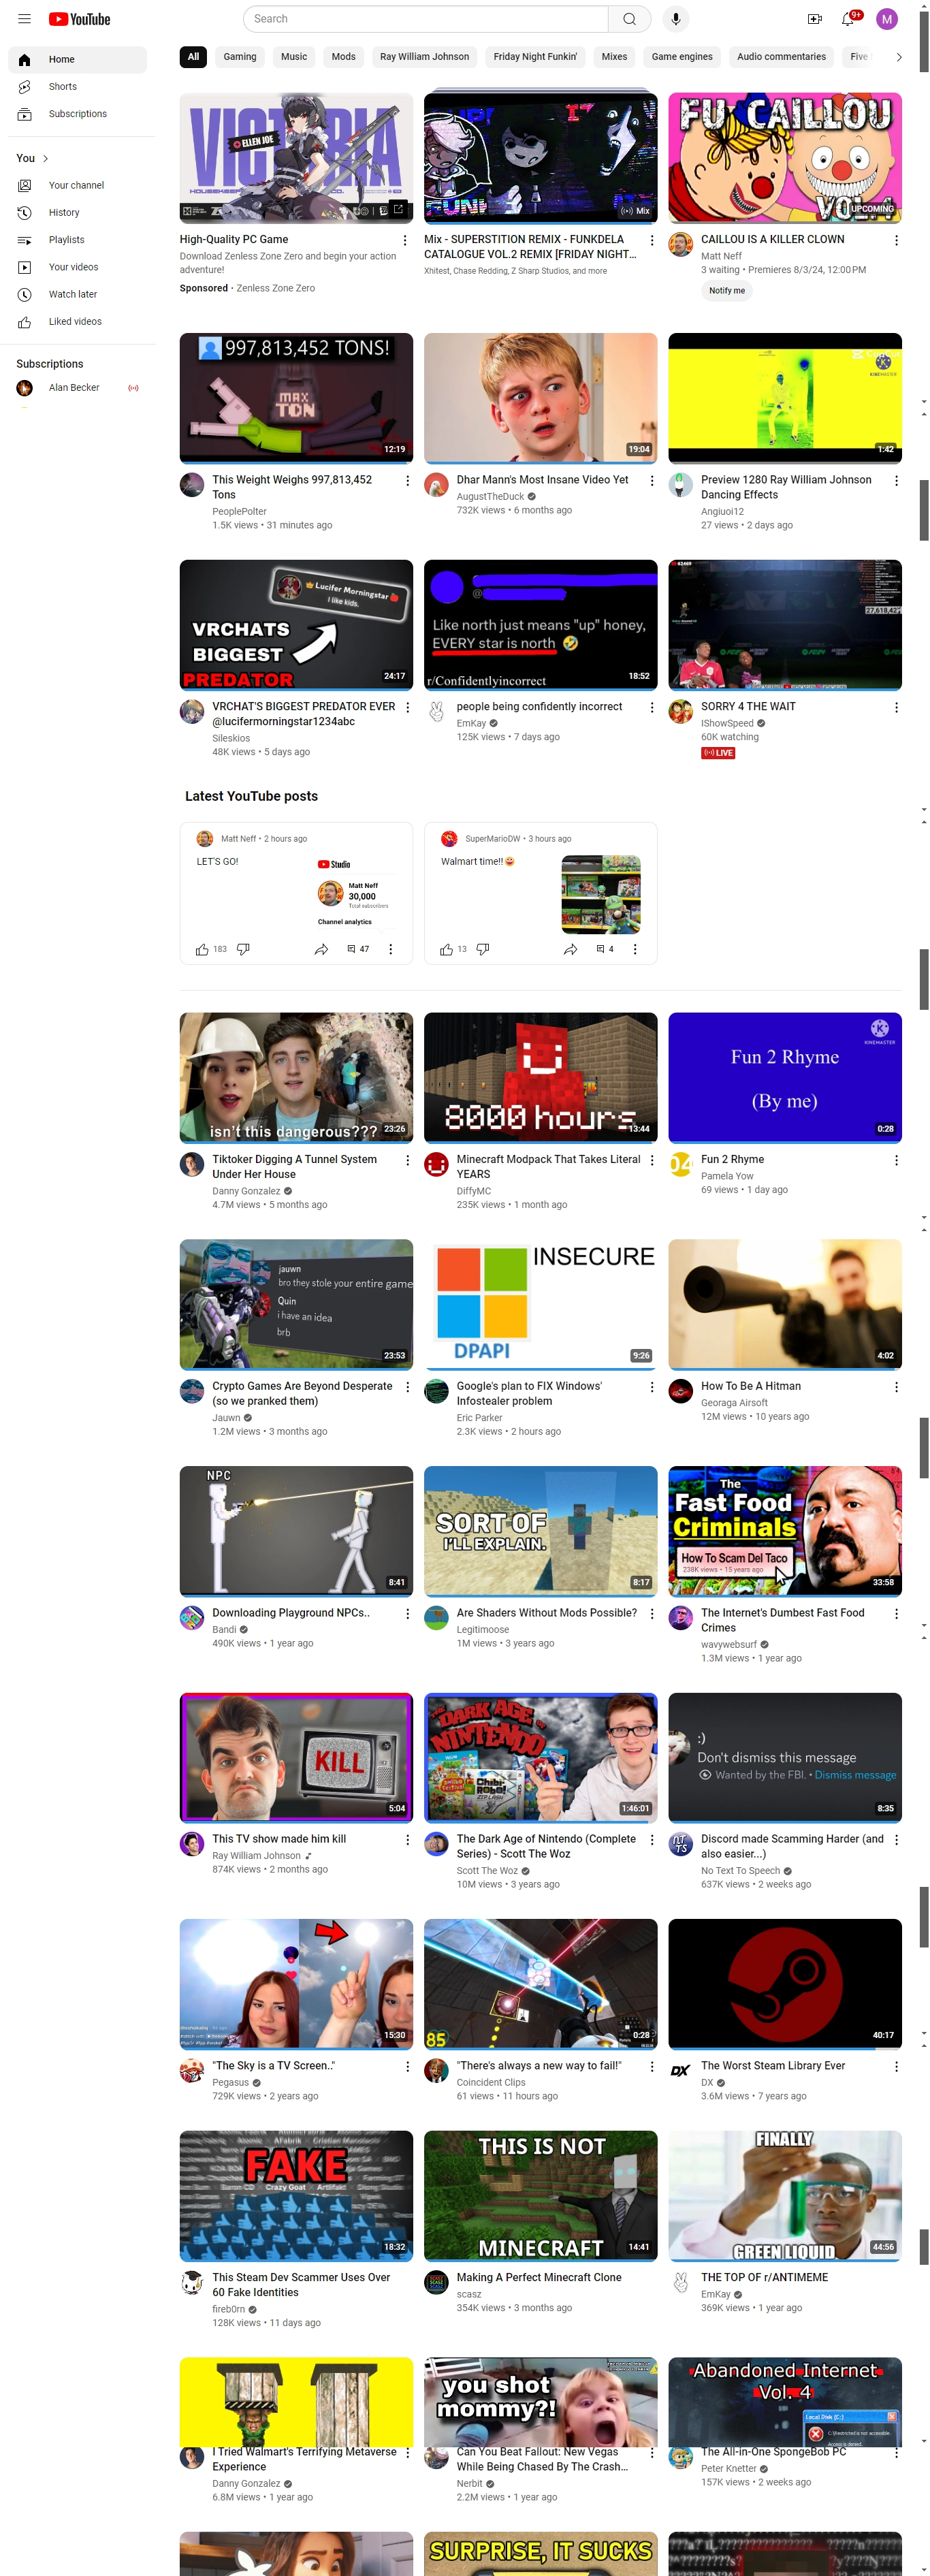Open EmKay channel under confidently incorrect
Viewport: 930px width, 2576px height.
click(x=471, y=723)
